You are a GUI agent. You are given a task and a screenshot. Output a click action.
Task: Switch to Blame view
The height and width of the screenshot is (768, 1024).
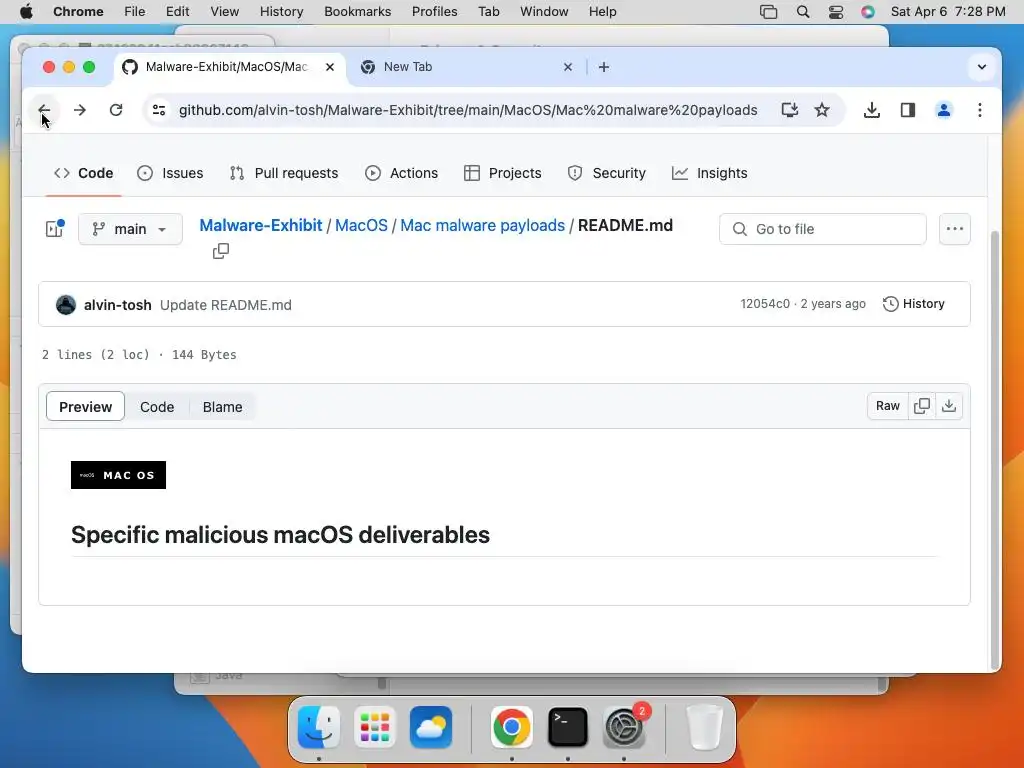pos(223,407)
